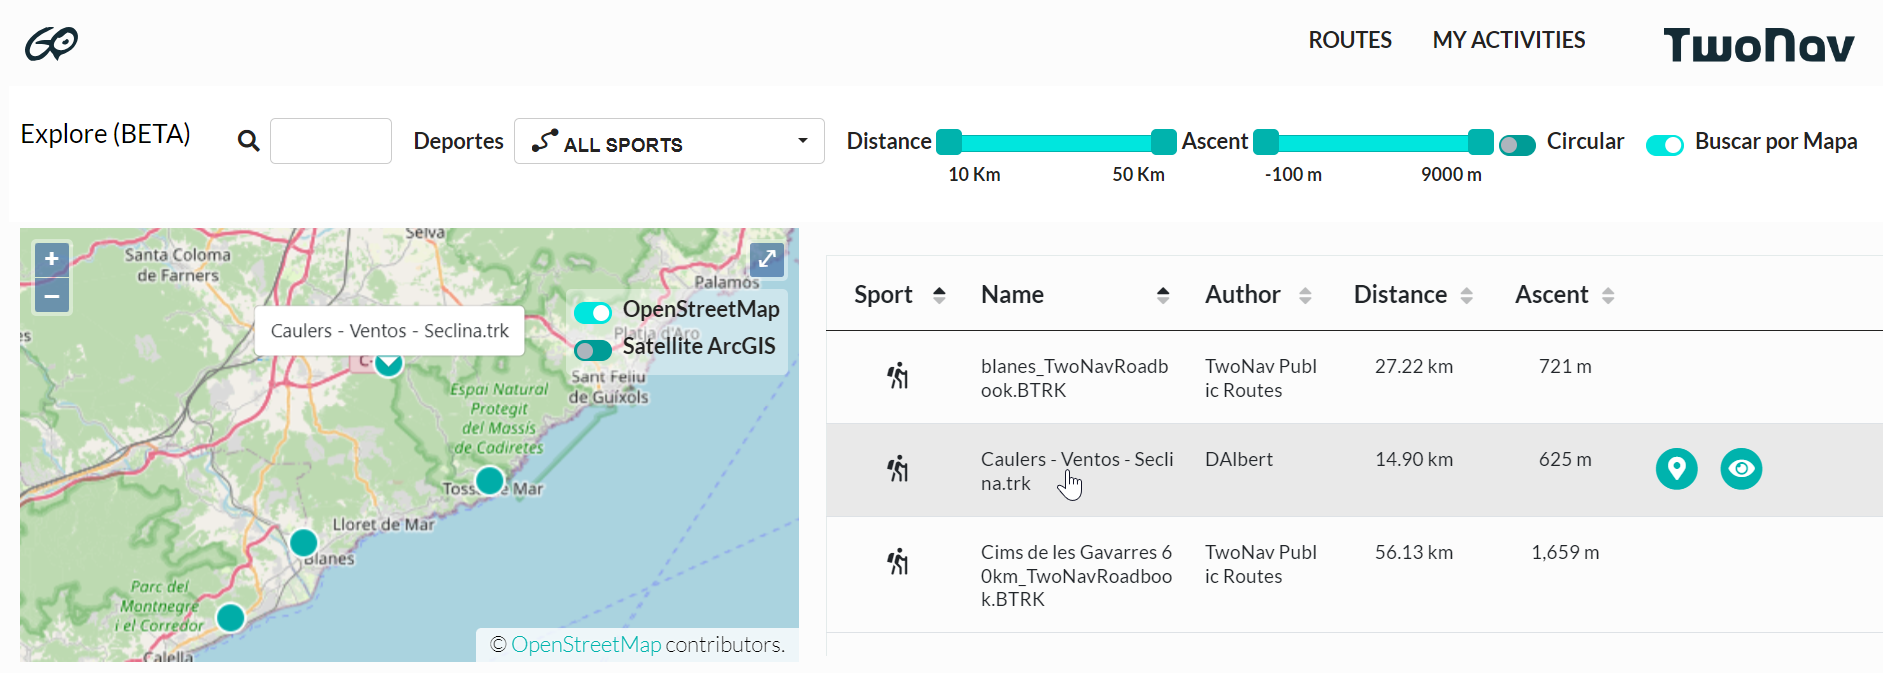Enable the Circular toggle
Viewport: 1883px width, 673px height.
coord(1517,145)
